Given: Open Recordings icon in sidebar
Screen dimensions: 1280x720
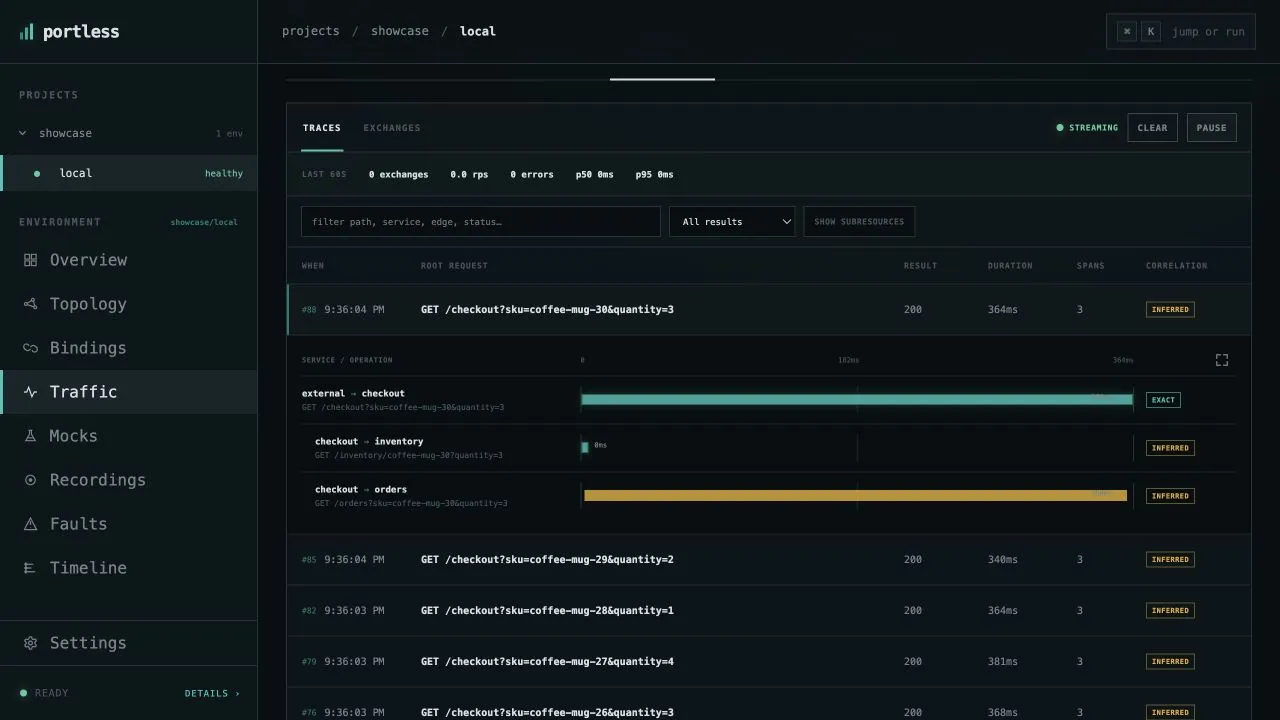Looking at the screenshot, I should coord(30,480).
